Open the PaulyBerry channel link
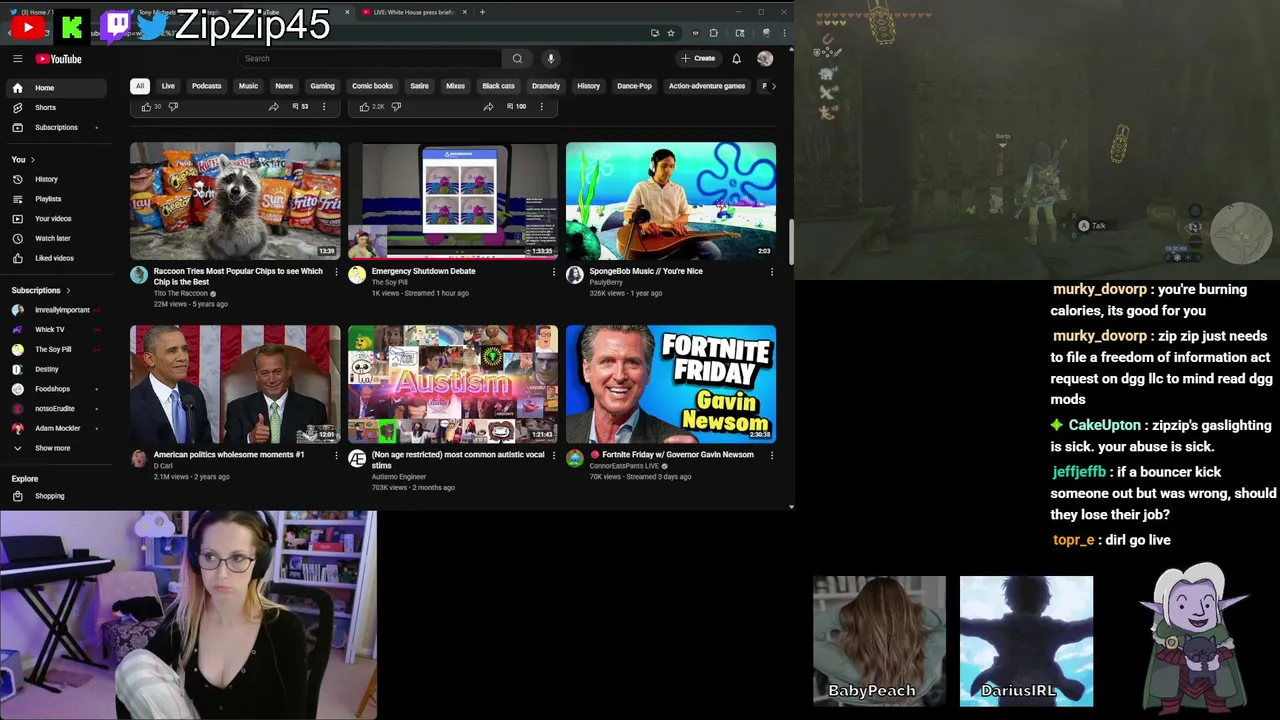Image resolution: width=1280 pixels, height=720 pixels. (x=606, y=282)
